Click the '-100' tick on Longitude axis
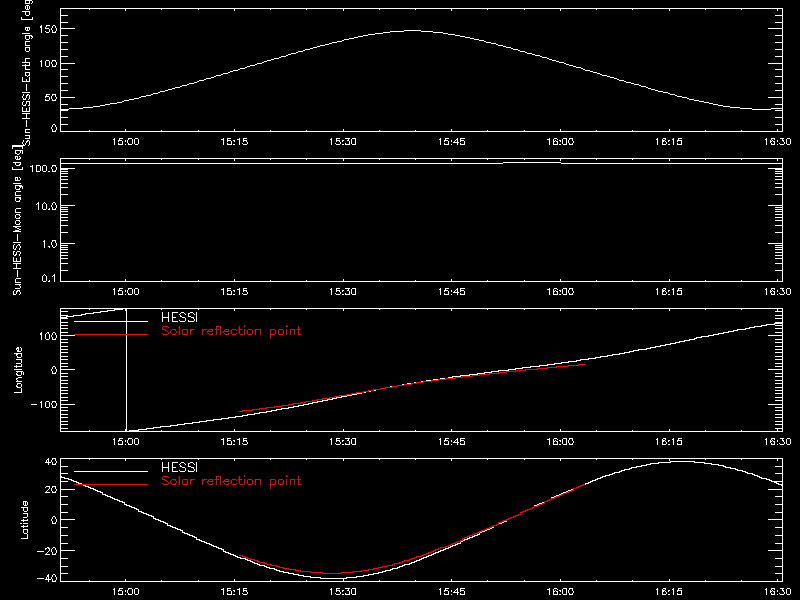Image resolution: width=800 pixels, height=600 pixels. pos(44,404)
